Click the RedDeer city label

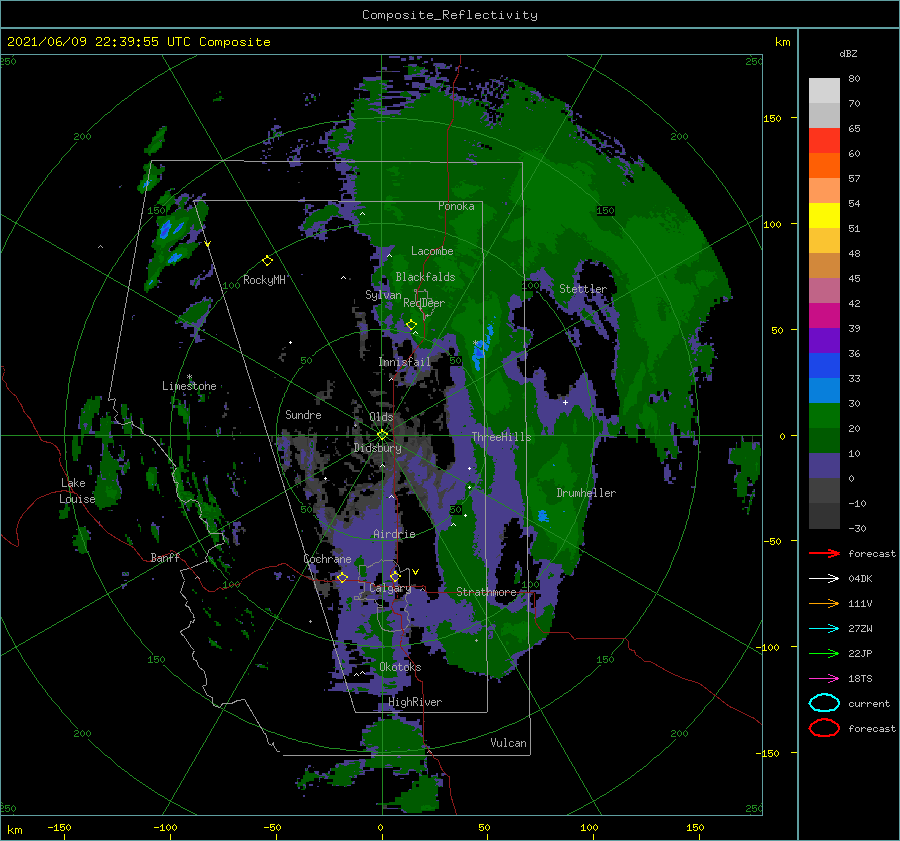pos(424,303)
